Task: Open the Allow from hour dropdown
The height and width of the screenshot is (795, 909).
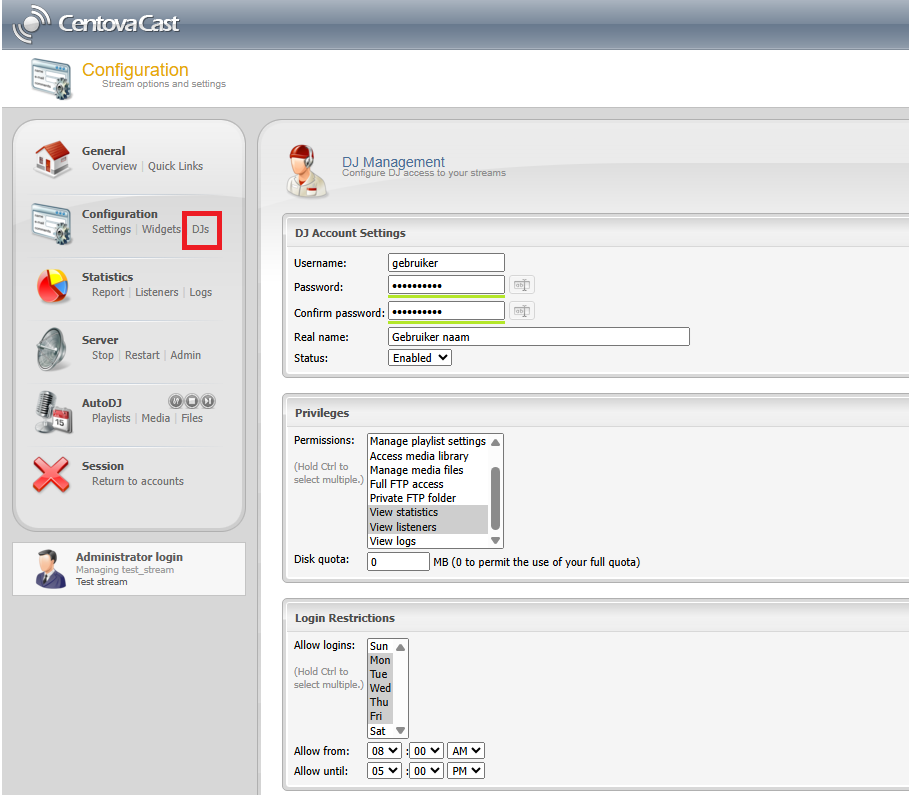Action: click(385, 751)
